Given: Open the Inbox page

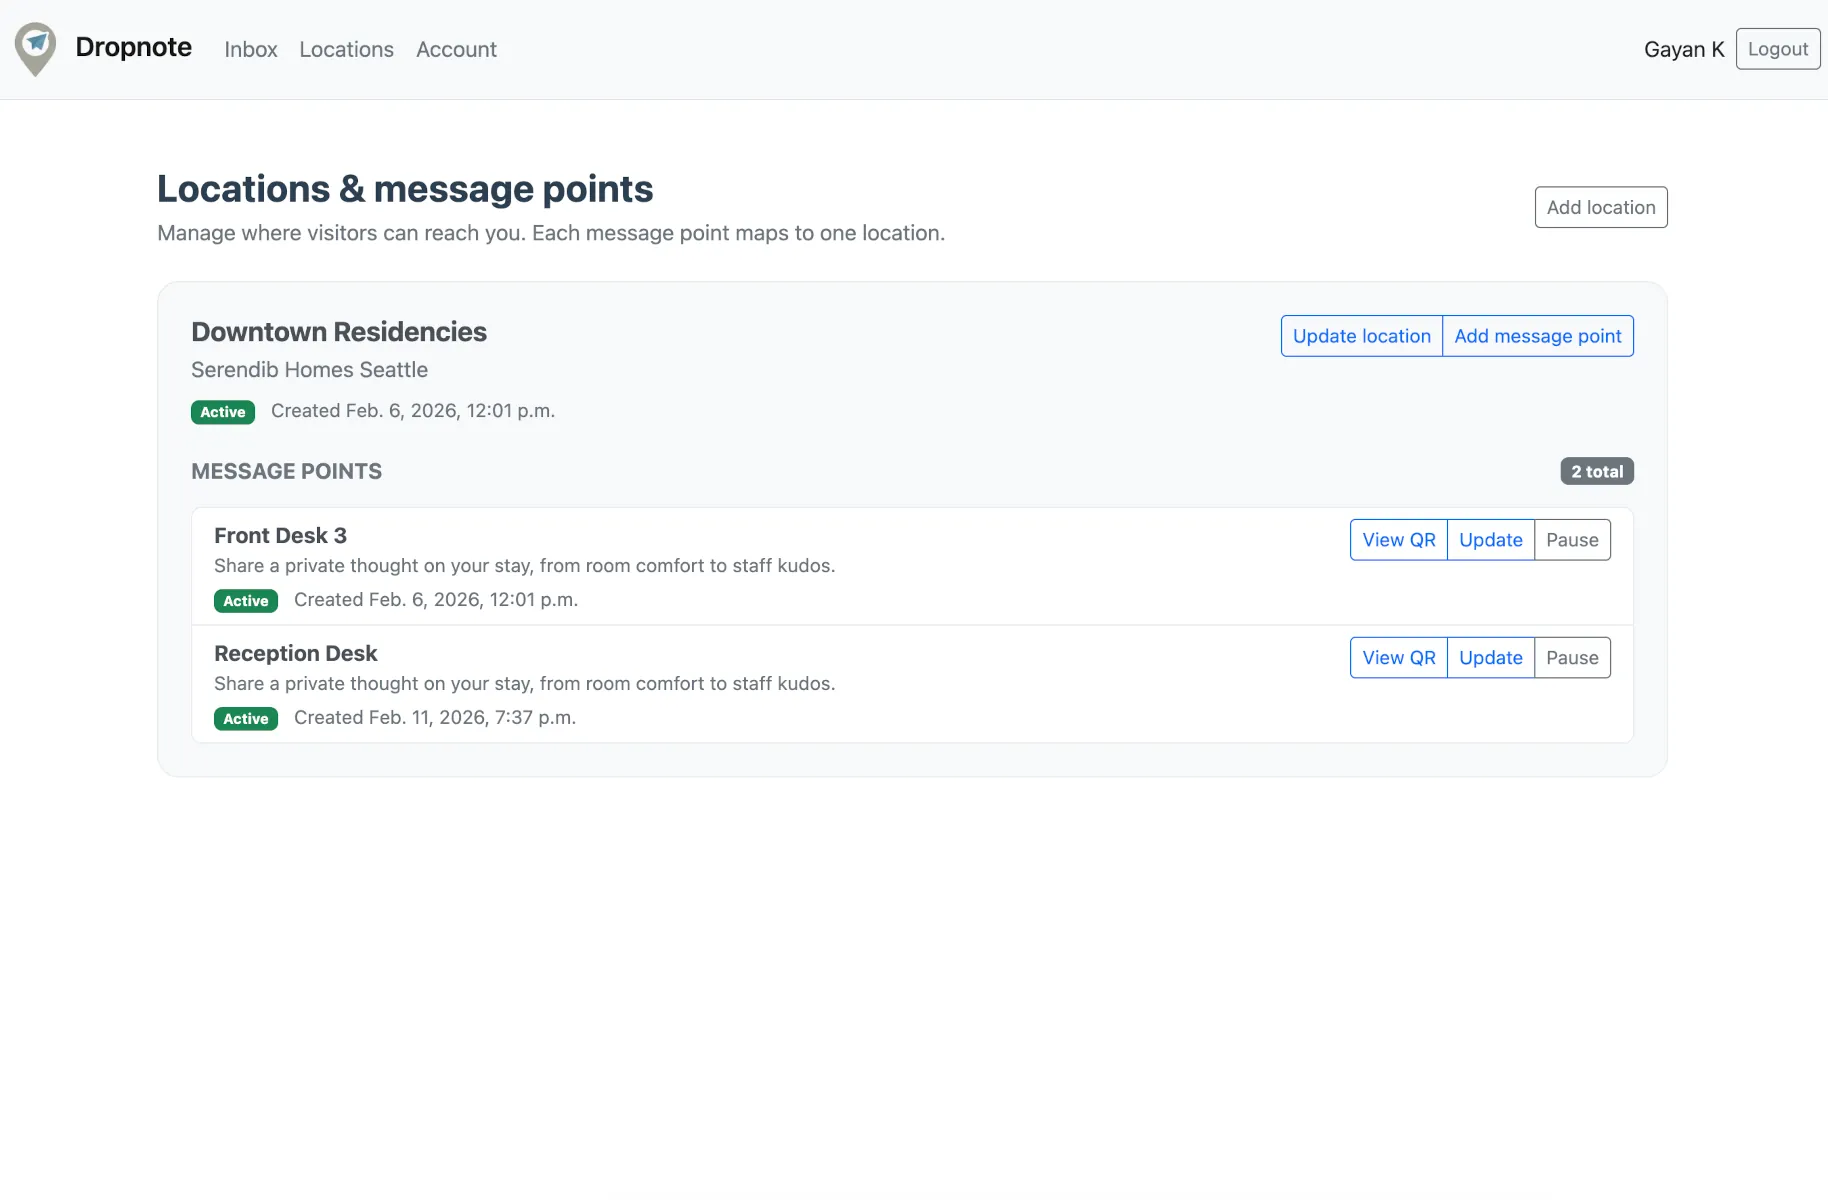Looking at the screenshot, I should [250, 49].
